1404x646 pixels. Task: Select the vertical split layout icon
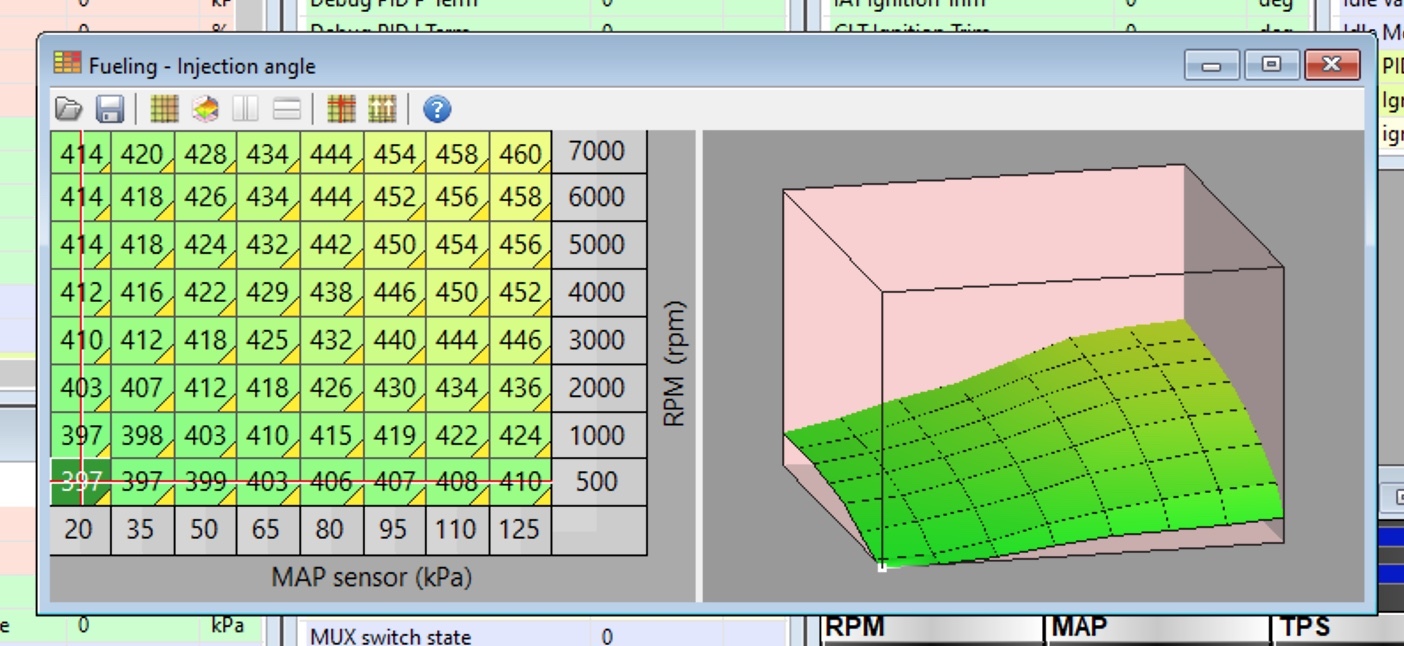[x=245, y=109]
